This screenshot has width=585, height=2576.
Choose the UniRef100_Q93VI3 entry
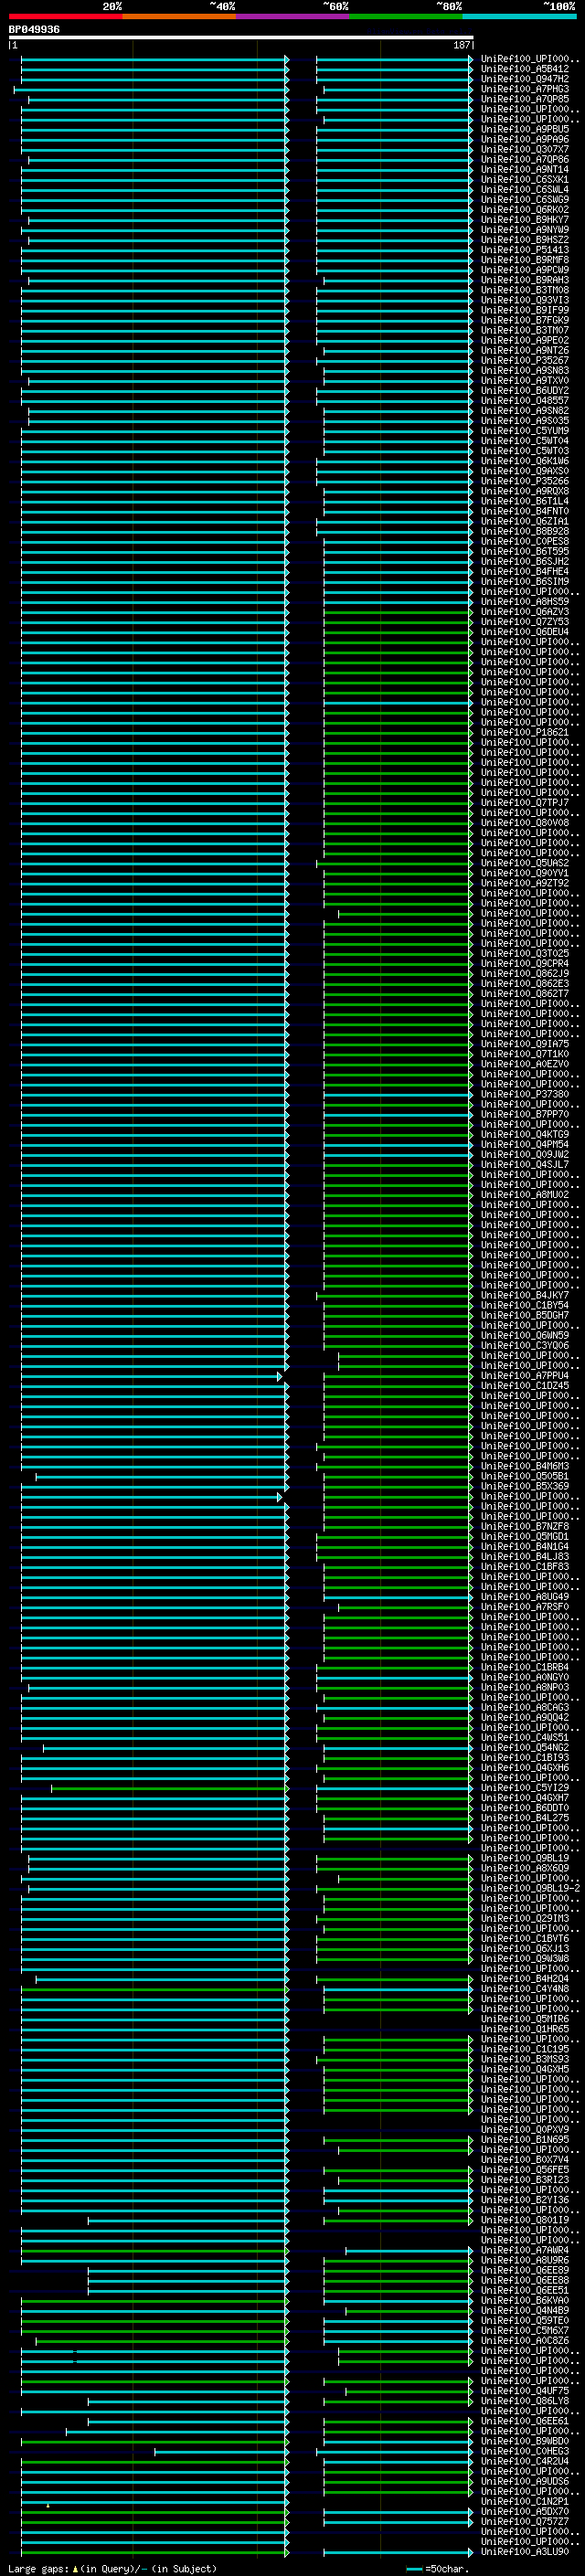pos(525,300)
